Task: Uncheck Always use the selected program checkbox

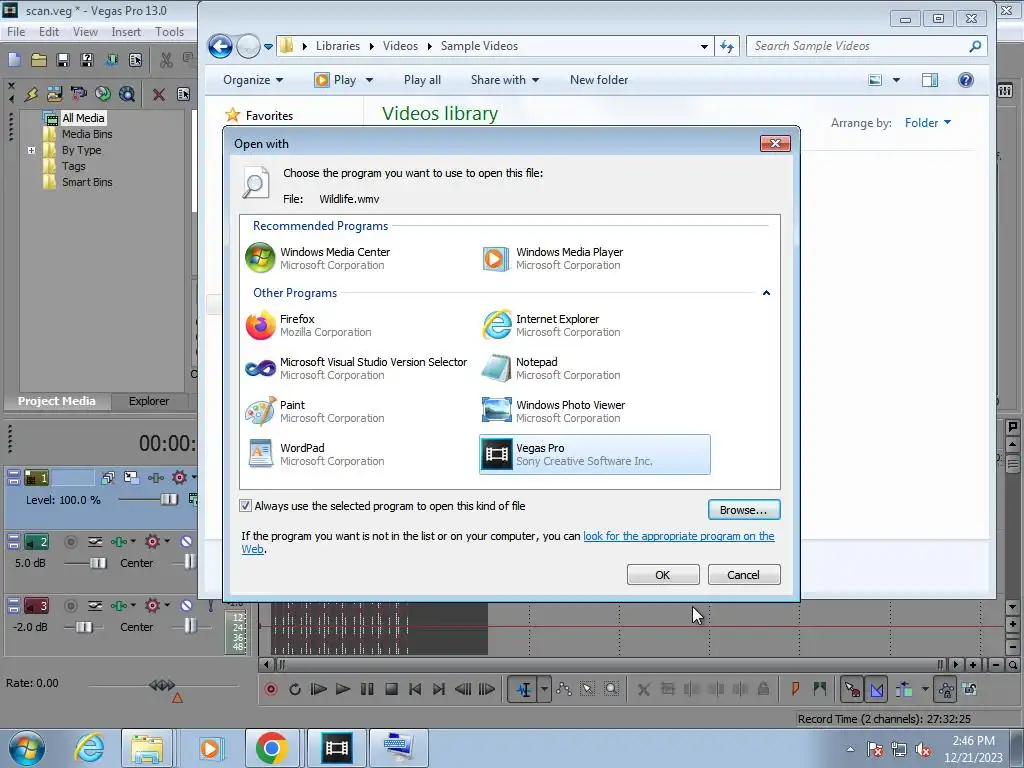Action: point(246,505)
